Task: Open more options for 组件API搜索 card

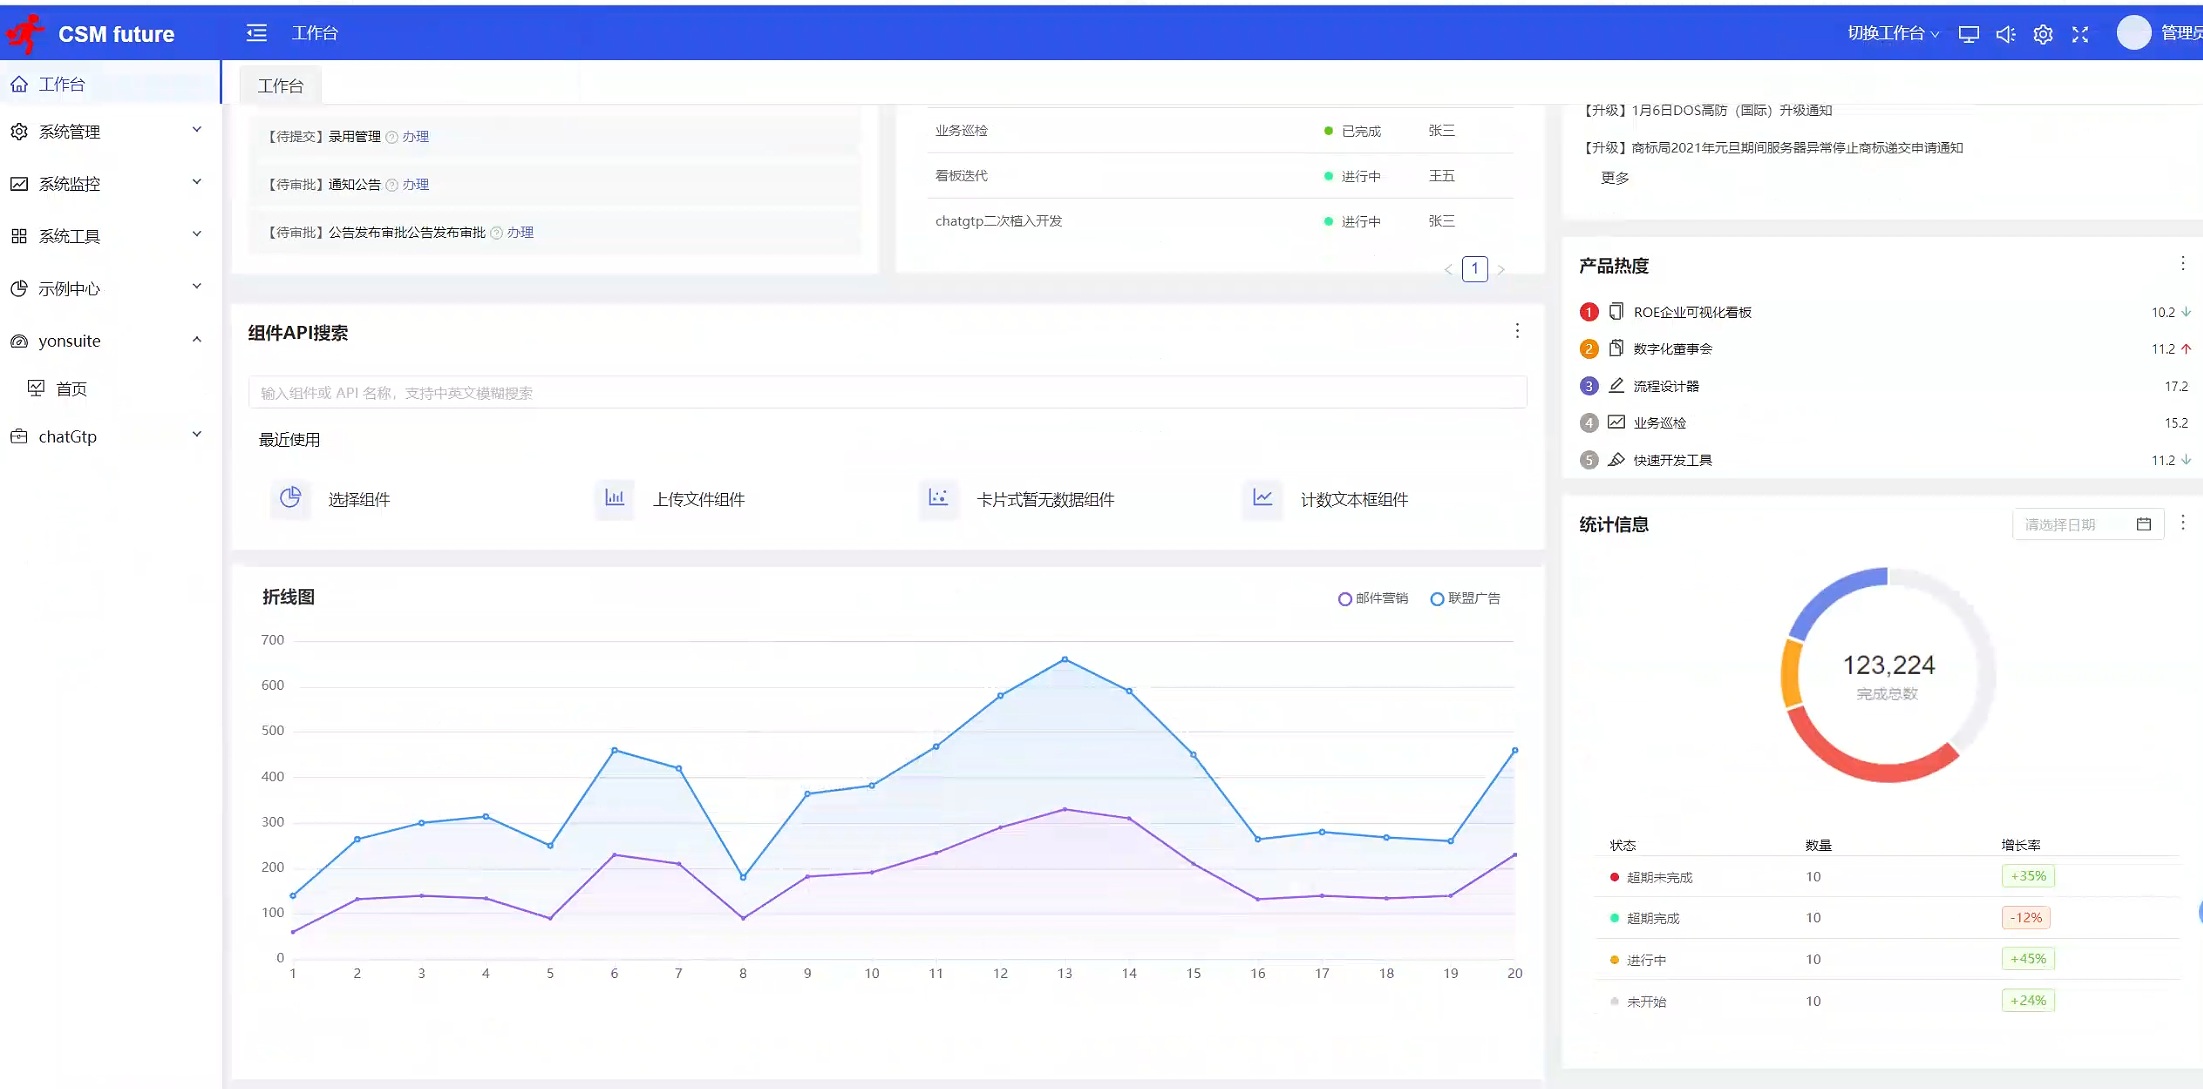Action: 1517,331
